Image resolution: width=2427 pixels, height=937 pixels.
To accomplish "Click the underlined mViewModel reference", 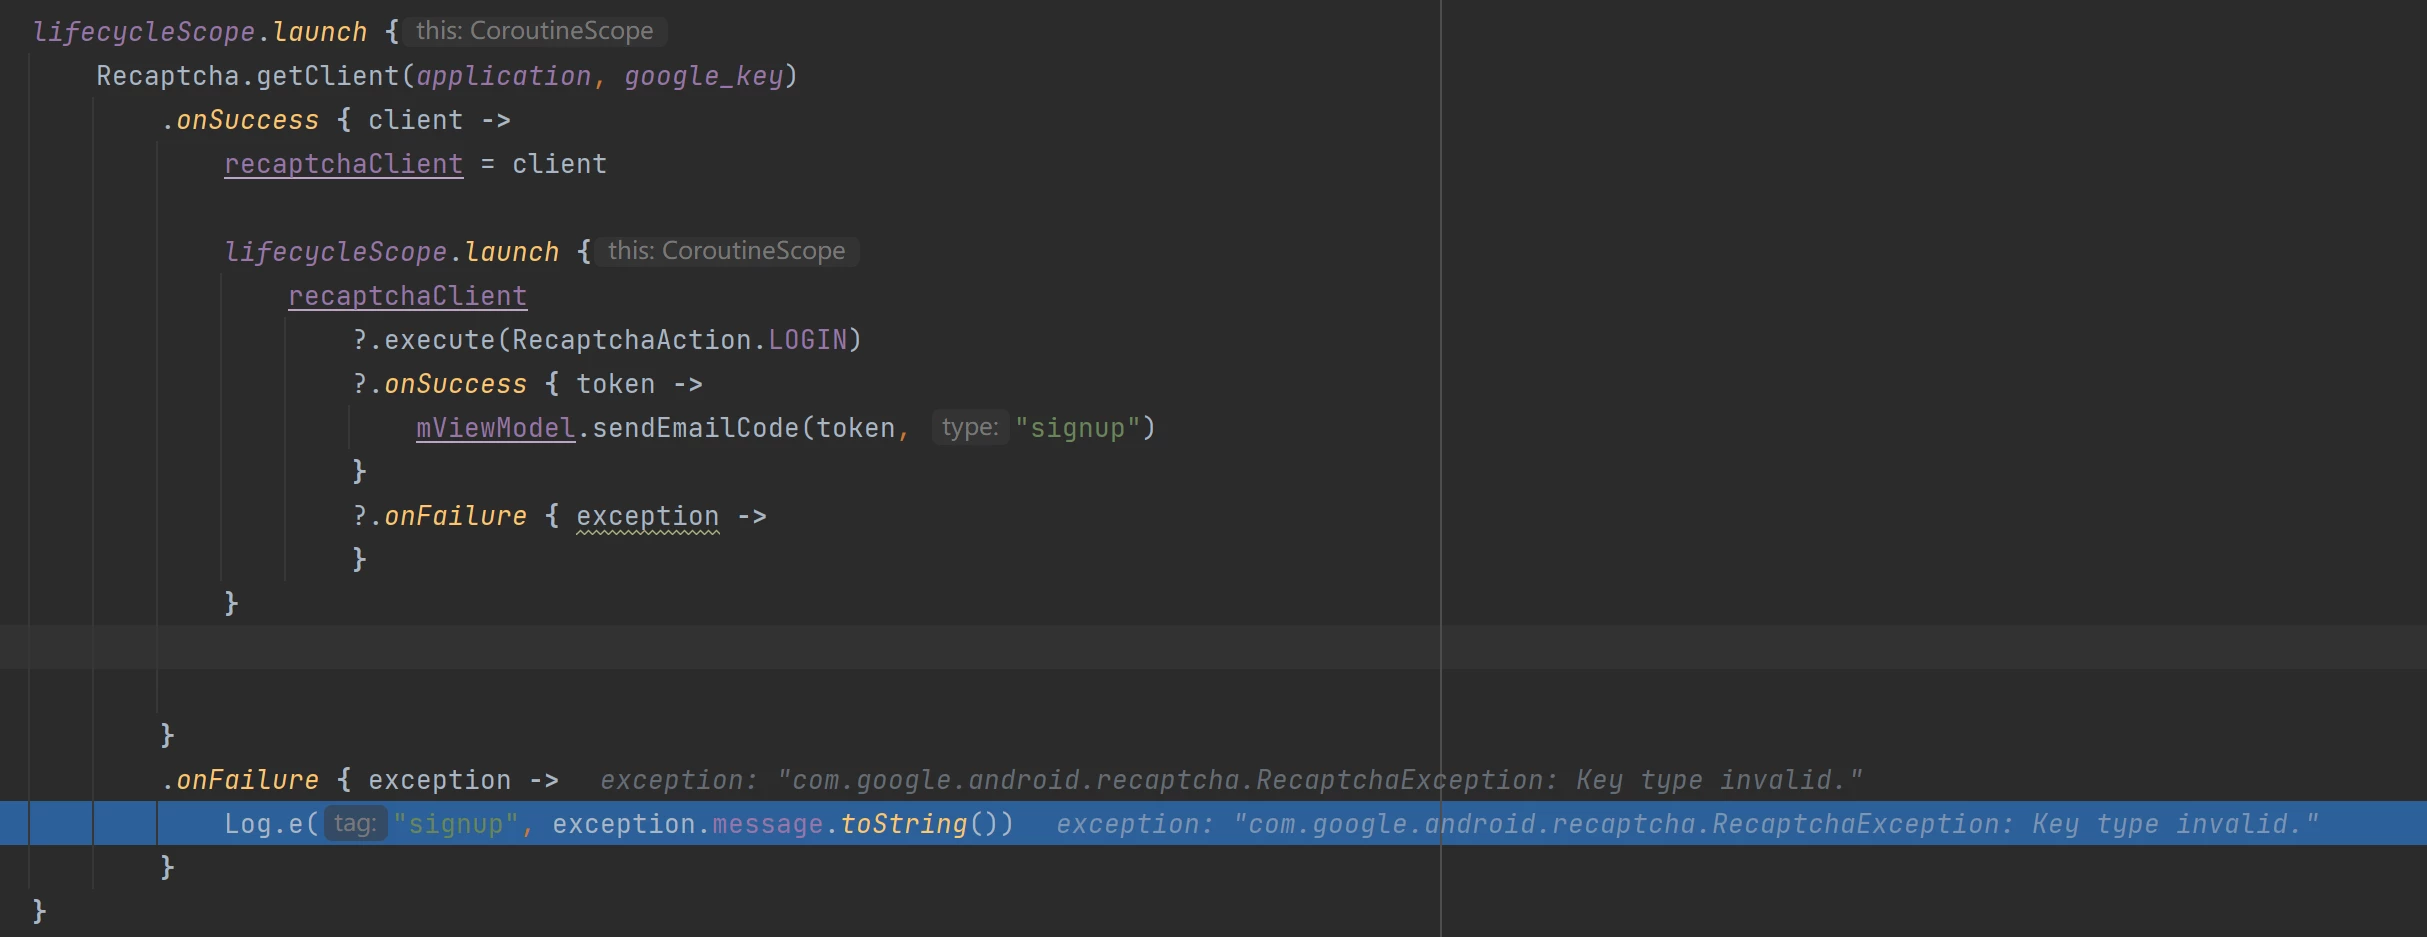I will click(x=496, y=428).
